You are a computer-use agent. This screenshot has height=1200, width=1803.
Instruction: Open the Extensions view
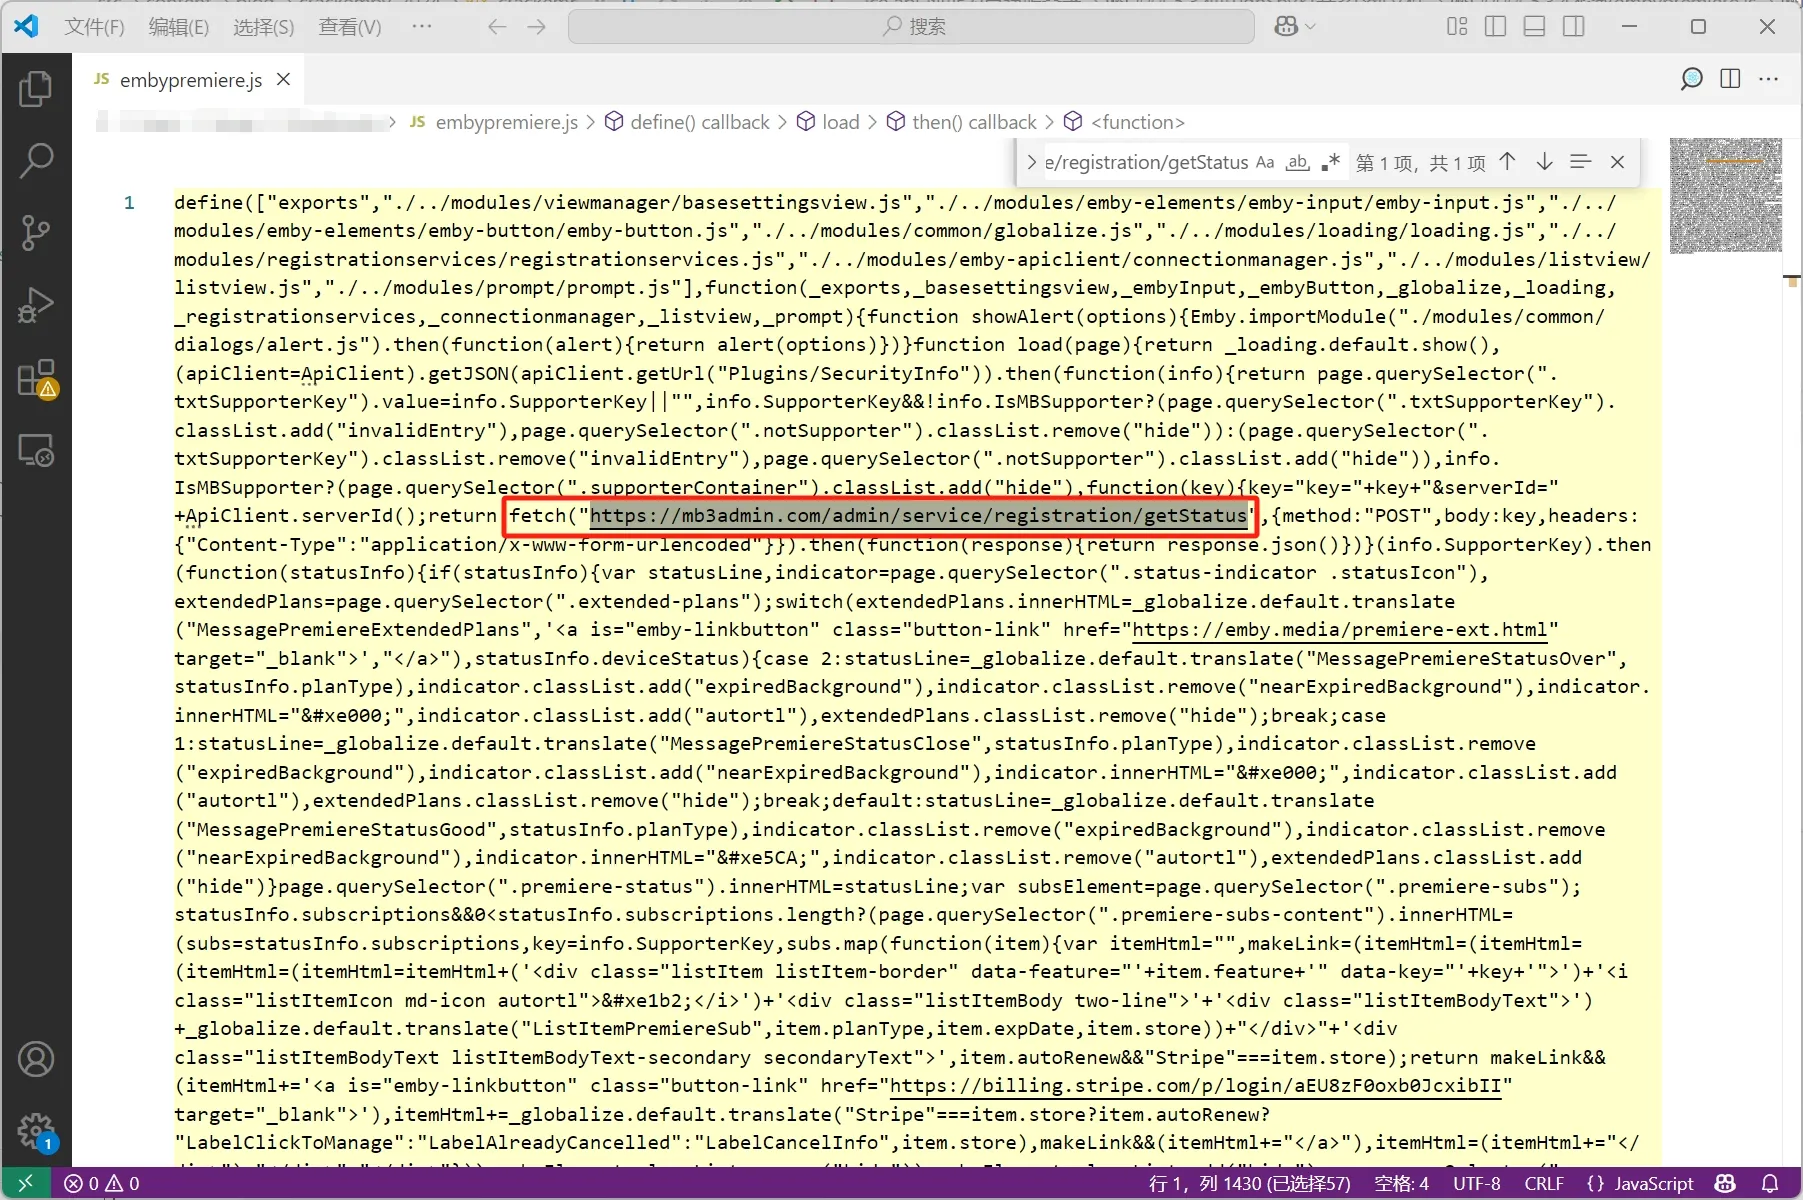pos(36,379)
